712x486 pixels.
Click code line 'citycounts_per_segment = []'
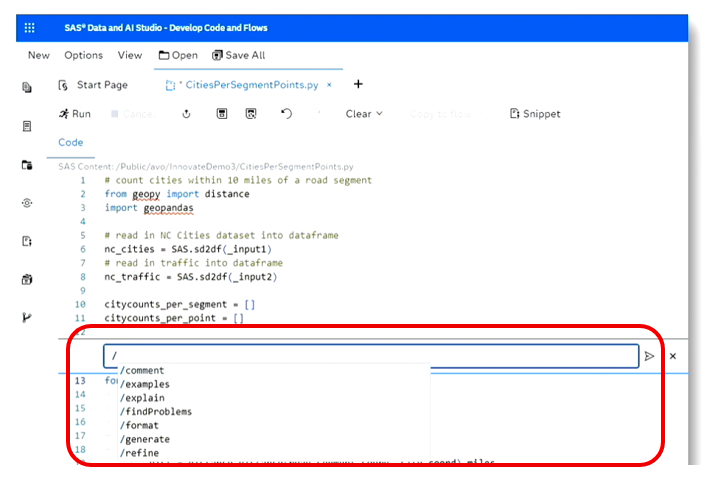(180, 304)
